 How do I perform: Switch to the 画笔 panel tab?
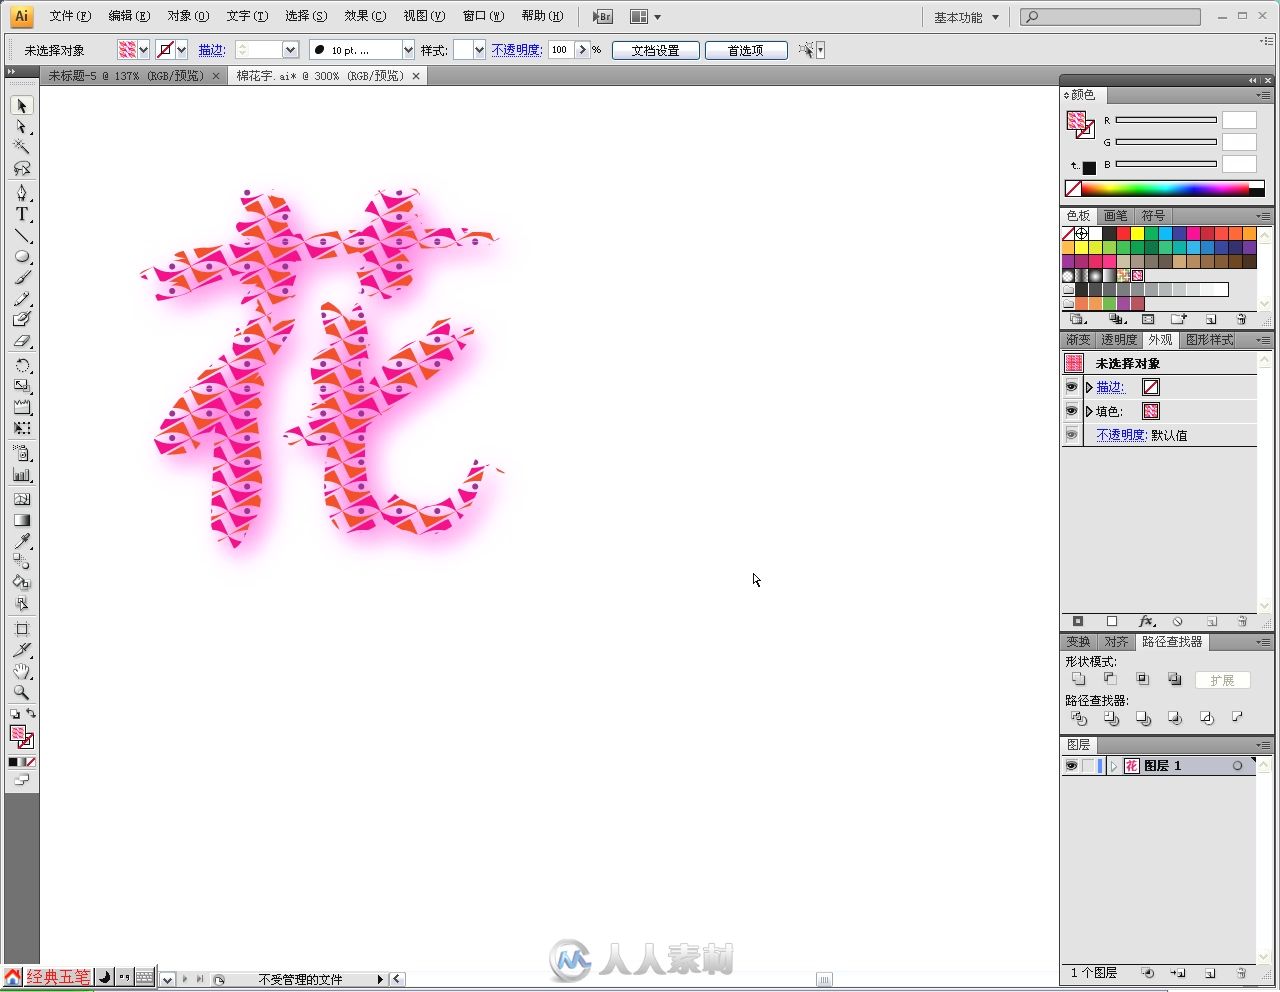(1115, 216)
